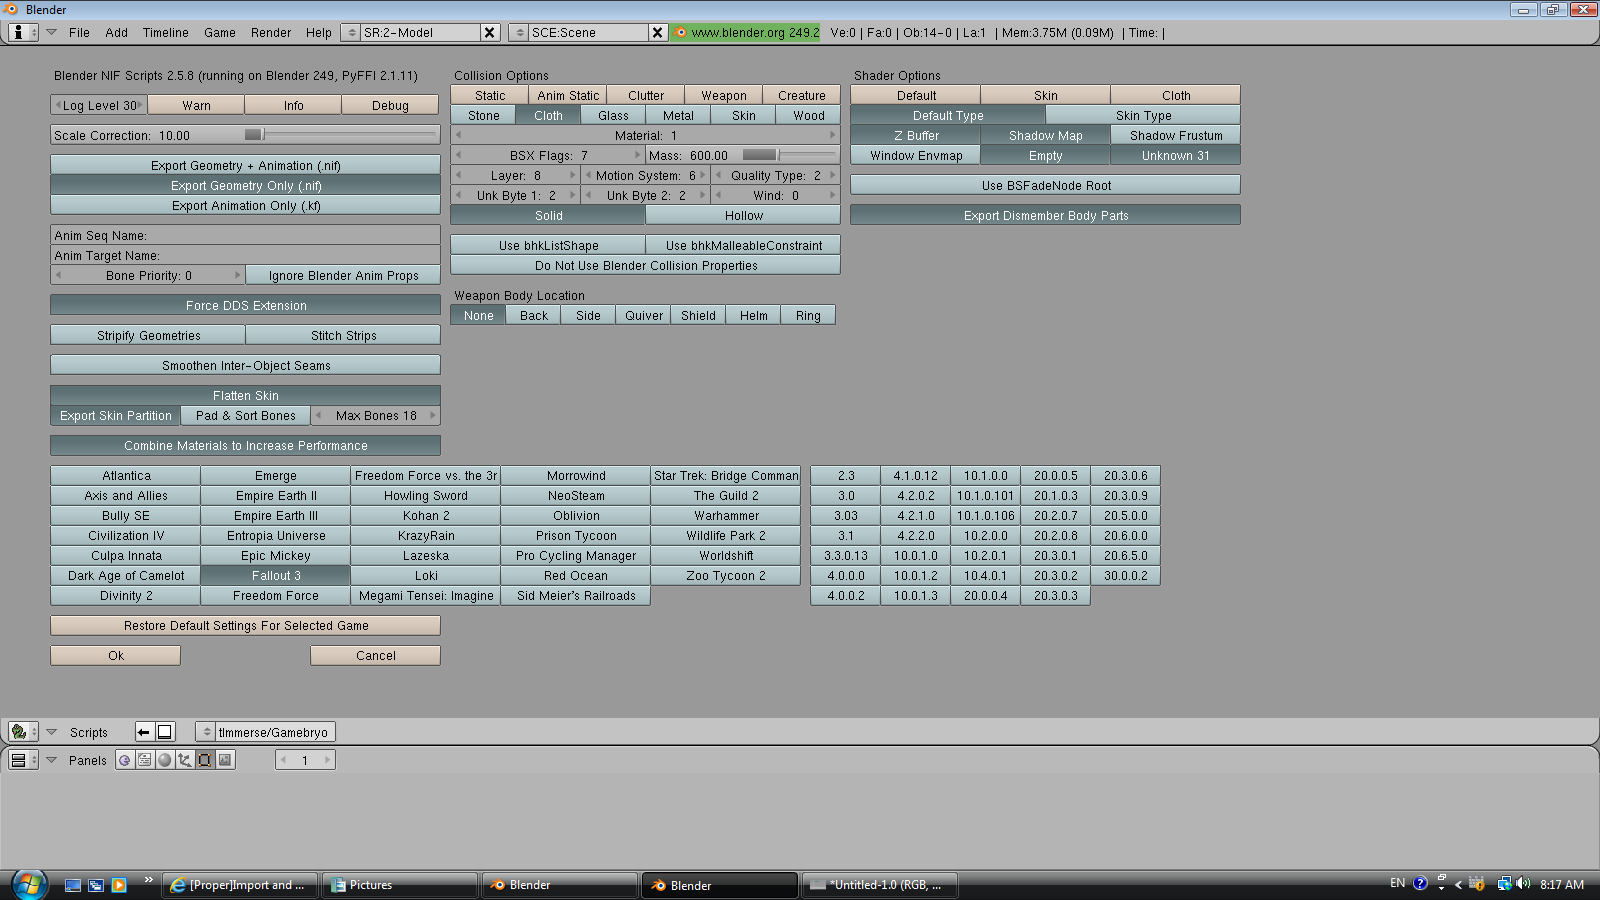Open the Logic buttons context
Image resolution: width=1600 pixels, height=900 pixels.
coord(124,760)
